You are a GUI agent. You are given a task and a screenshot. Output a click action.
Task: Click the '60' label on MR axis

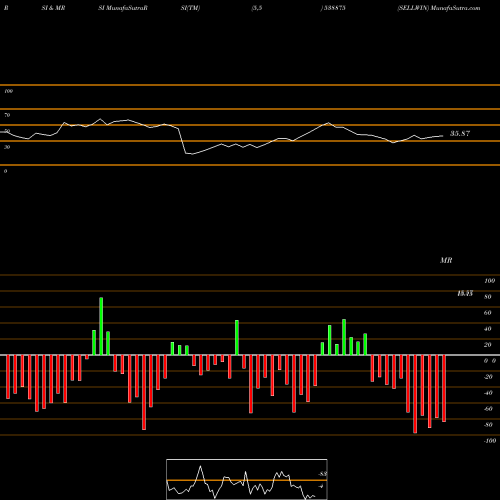488,313
